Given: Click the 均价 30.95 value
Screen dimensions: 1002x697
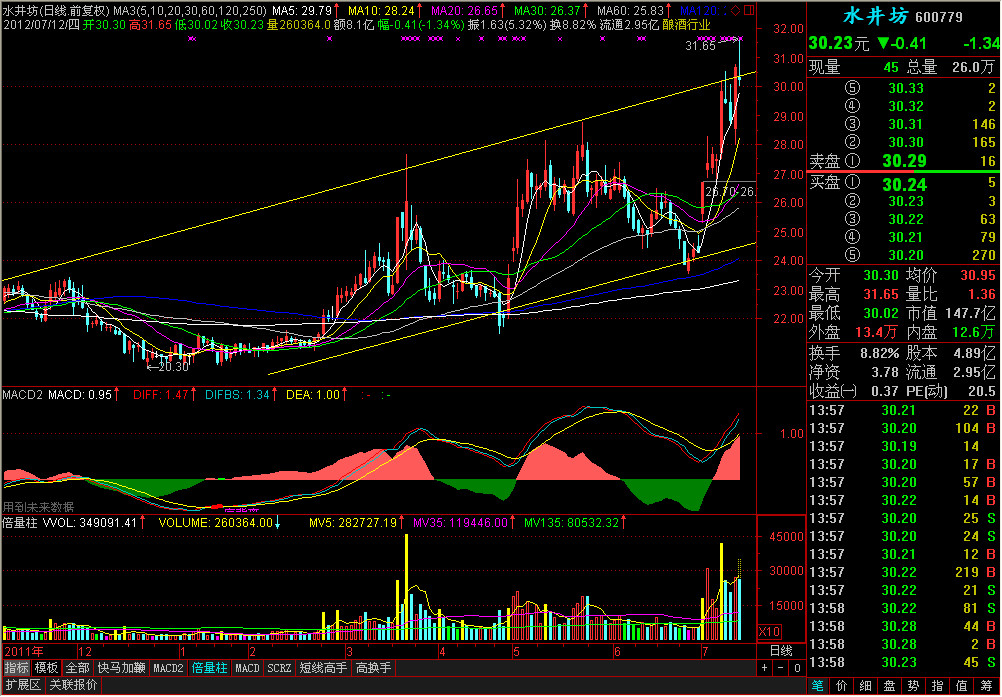Looking at the screenshot, I should click(x=978, y=275).
